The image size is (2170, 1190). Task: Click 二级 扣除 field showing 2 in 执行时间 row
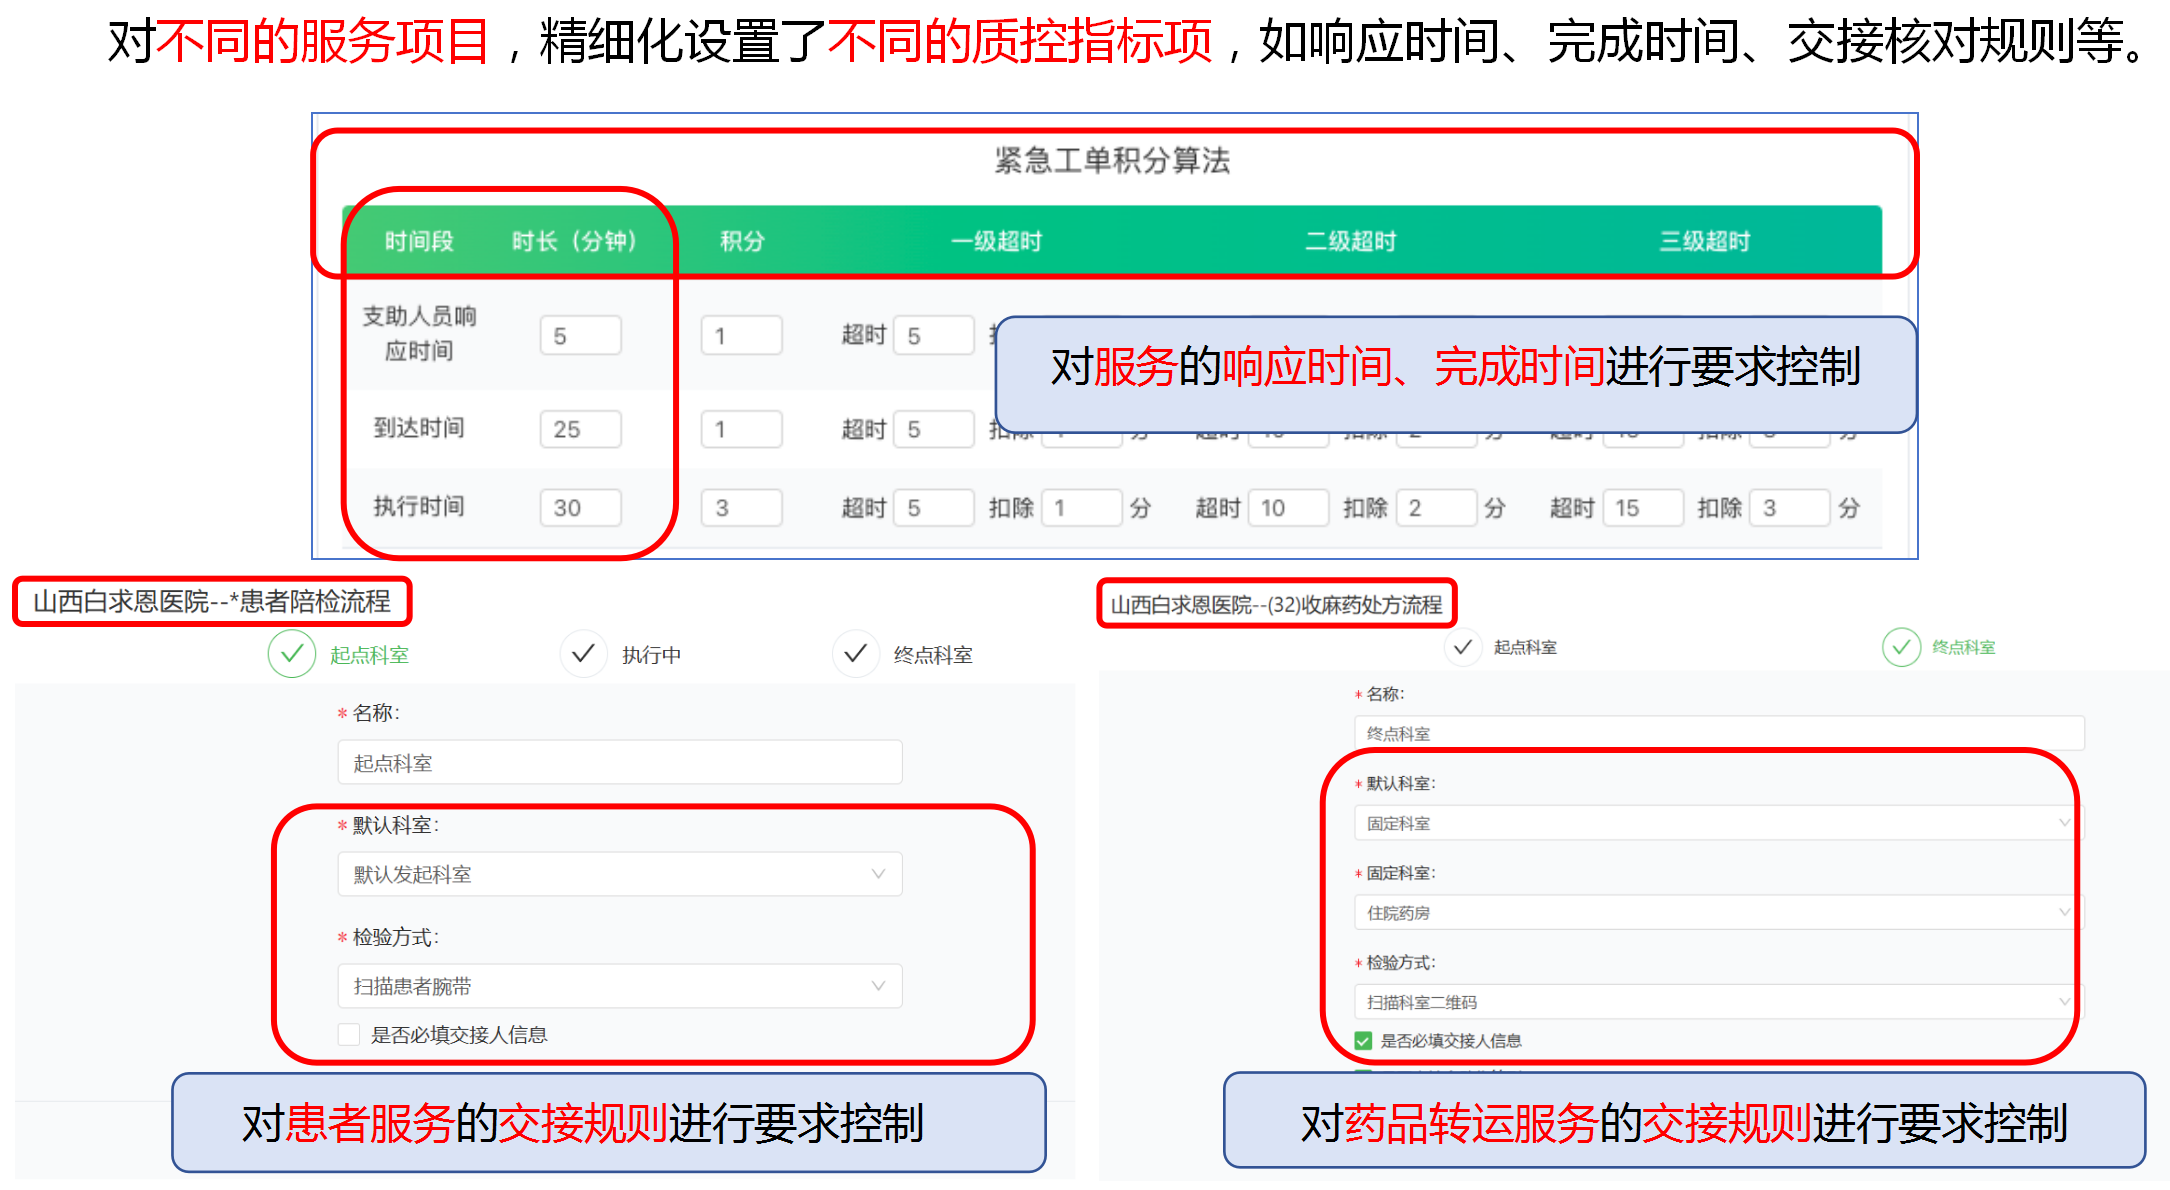tap(1436, 507)
